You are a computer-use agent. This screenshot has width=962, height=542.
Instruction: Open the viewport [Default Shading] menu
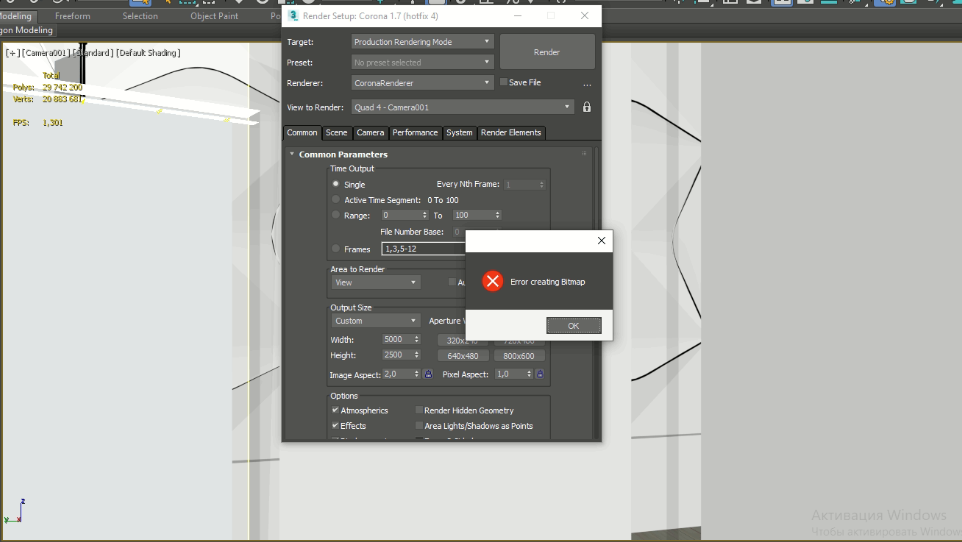pos(148,53)
